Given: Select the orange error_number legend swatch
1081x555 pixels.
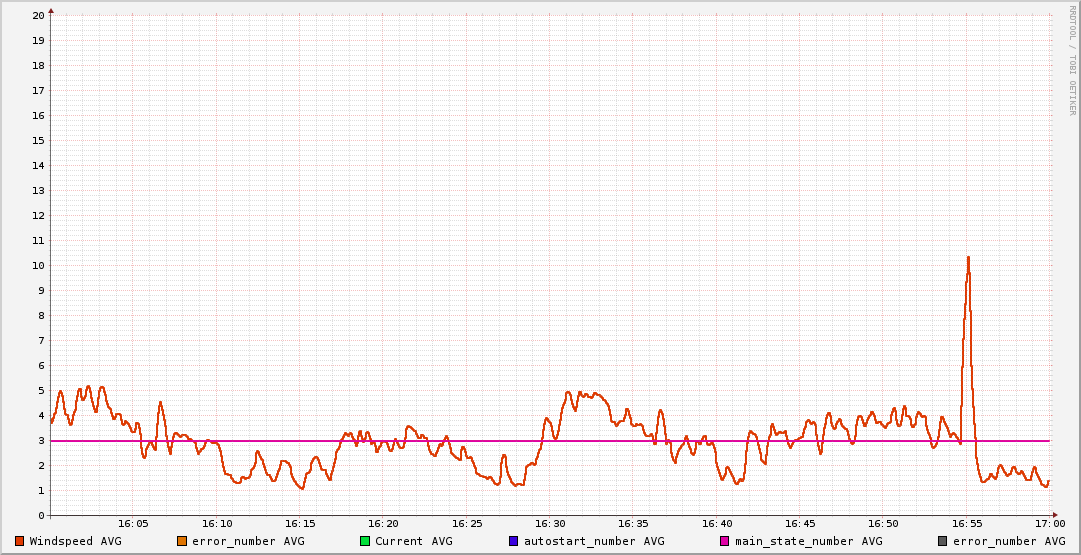Looking at the screenshot, I should [x=182, y=541].
